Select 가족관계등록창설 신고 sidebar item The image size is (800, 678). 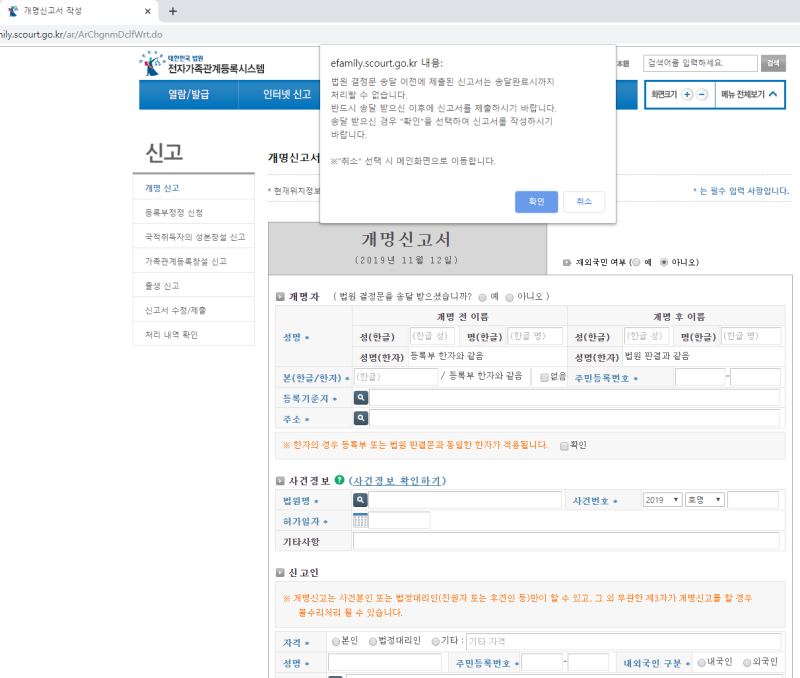tap(194, 261)
